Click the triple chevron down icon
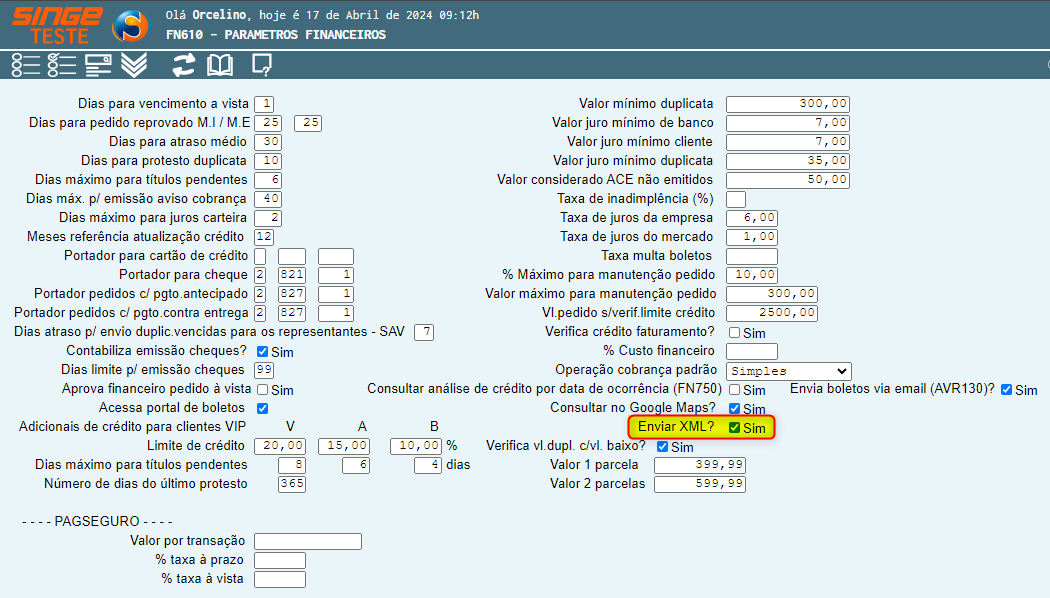Image resolution: width=1050 pixels, height=598 pixels. tap(134, 65)
